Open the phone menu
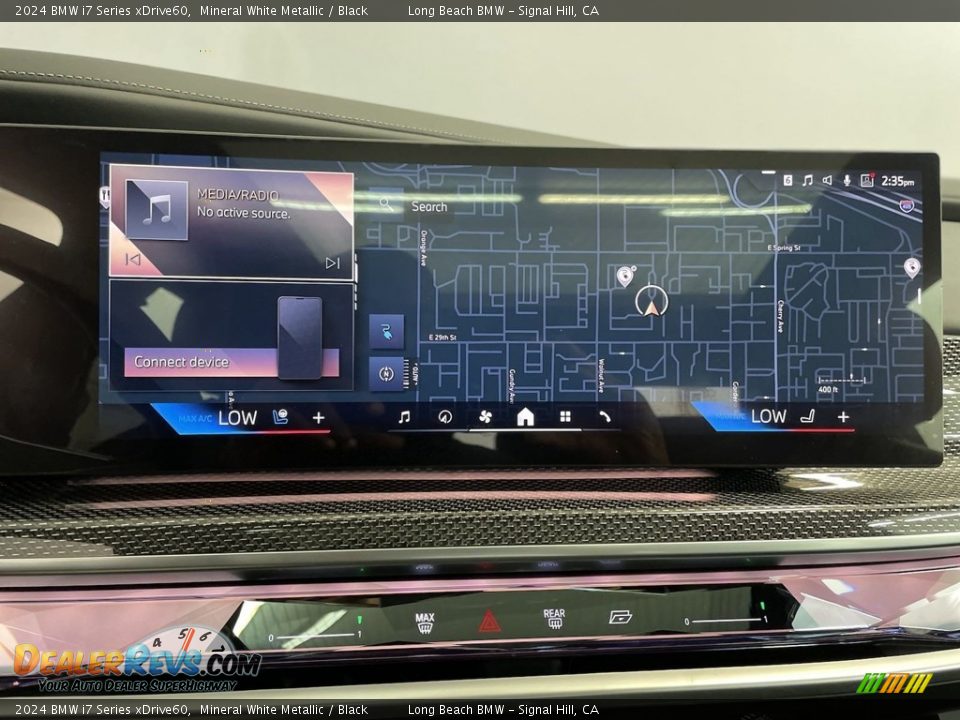This screenshot has height=720, width=960. 605,417
